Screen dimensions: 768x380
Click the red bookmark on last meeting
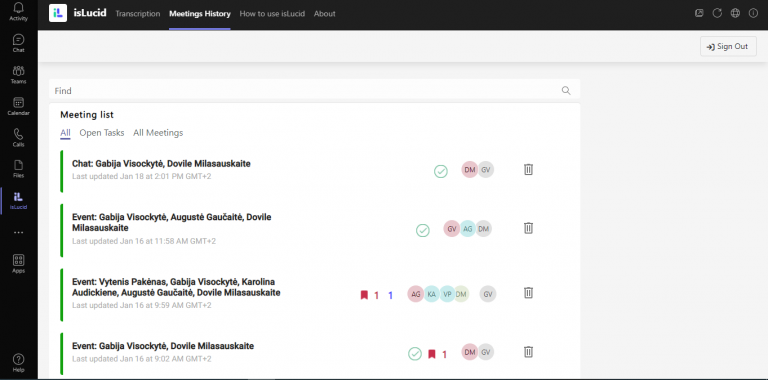(432, 354)
